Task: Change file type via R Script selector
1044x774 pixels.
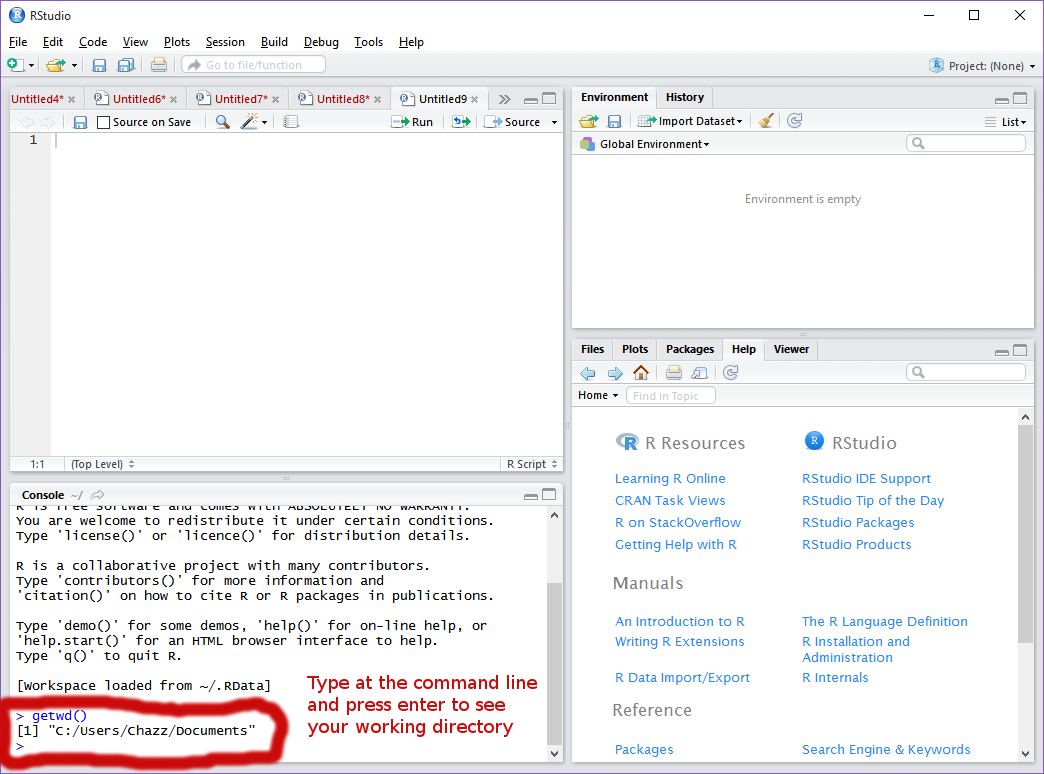Action: tap(531, 464)
